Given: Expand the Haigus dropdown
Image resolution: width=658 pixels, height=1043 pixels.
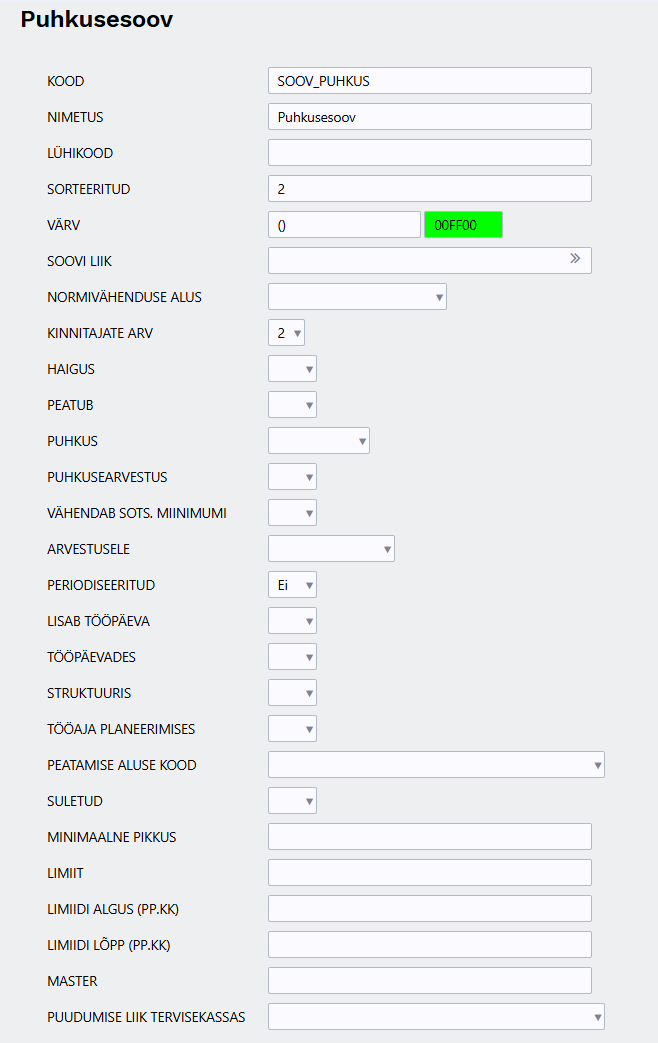Looking at the screenshot, I should (292, 369).
